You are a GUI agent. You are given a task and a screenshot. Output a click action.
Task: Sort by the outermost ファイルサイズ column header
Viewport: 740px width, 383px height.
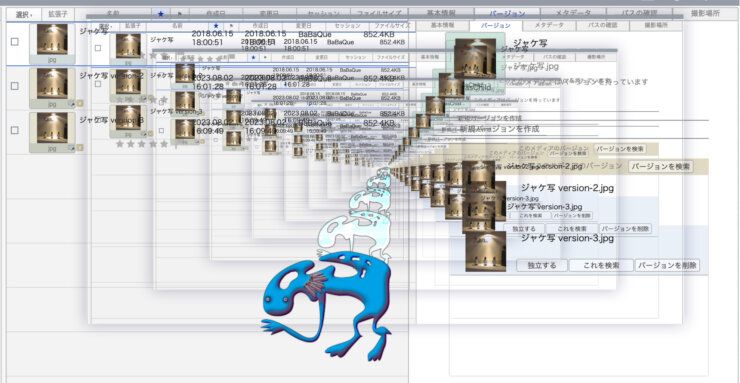(379, 14)
